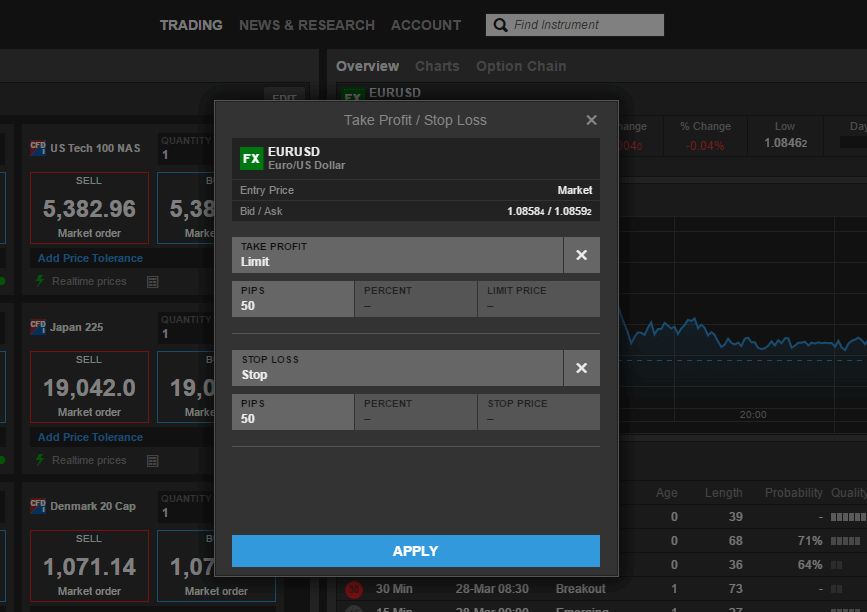Click the magnifier icon in Find Instrument

500,25
